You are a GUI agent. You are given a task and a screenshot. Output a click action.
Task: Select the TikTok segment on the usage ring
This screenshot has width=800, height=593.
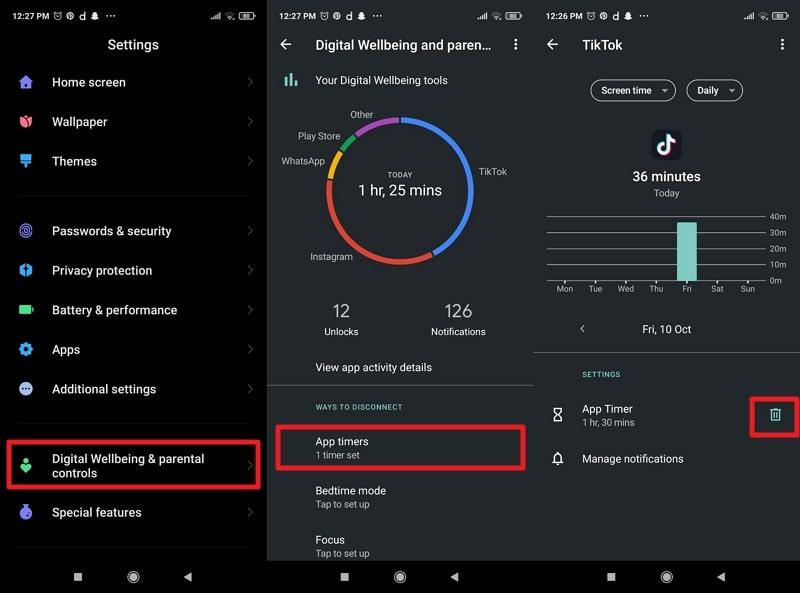470,180
